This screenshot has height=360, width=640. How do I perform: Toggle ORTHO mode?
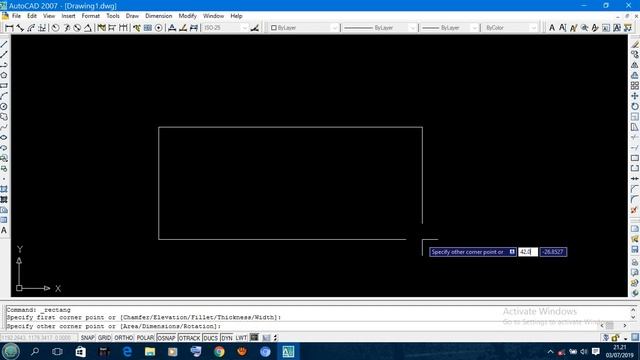pos(124,338)
